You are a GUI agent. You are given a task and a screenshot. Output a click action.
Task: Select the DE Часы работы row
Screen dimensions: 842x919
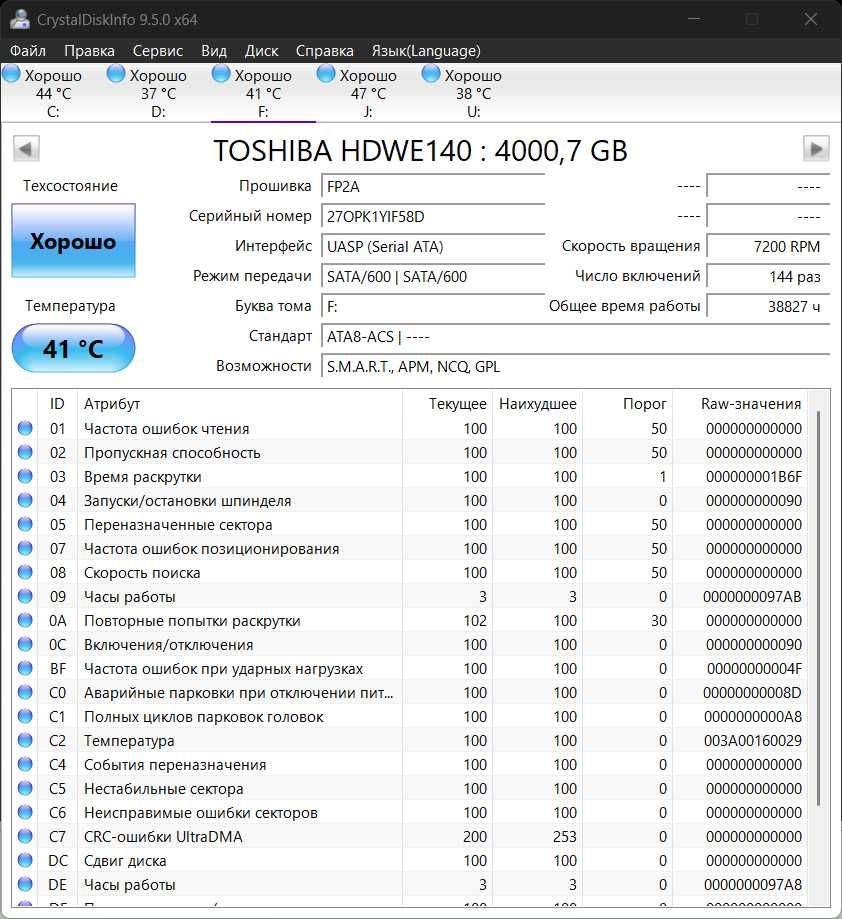pyautogui.click(x=410, y=884)
